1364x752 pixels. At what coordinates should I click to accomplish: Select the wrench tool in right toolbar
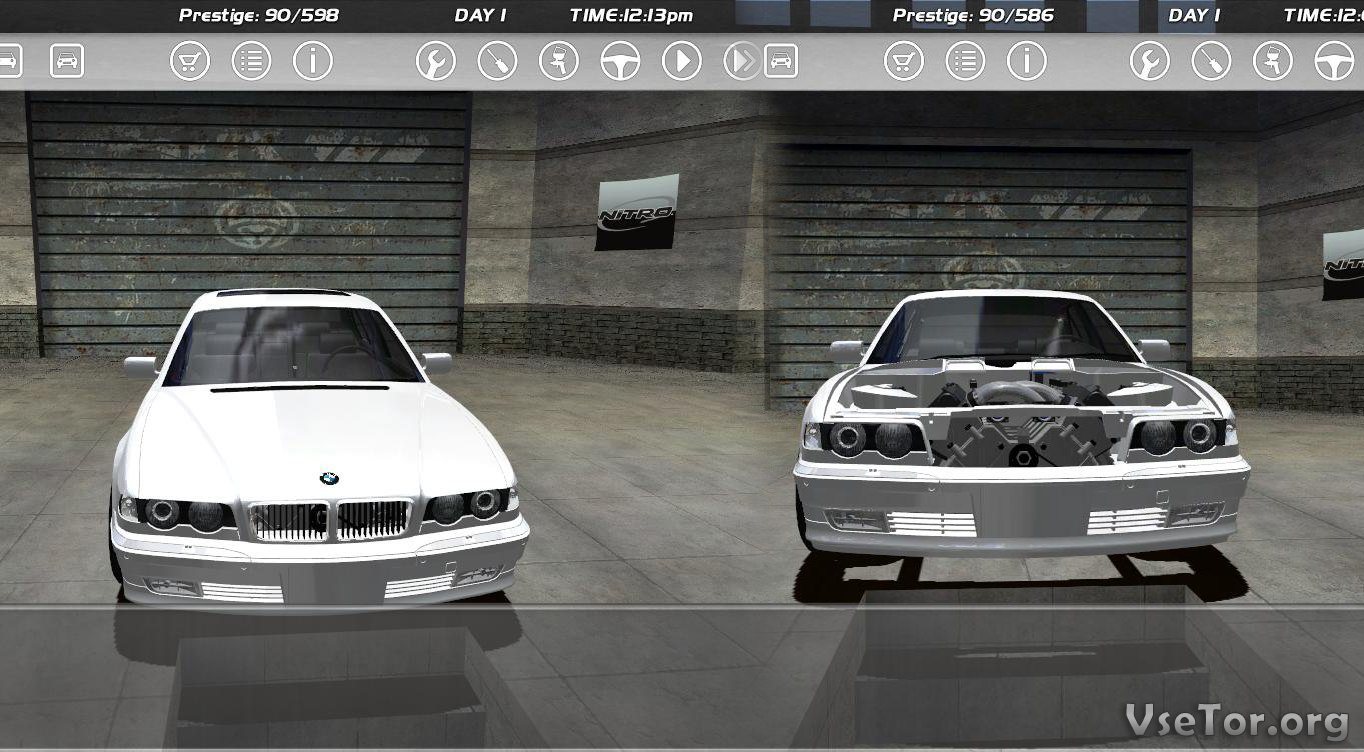1149,62
